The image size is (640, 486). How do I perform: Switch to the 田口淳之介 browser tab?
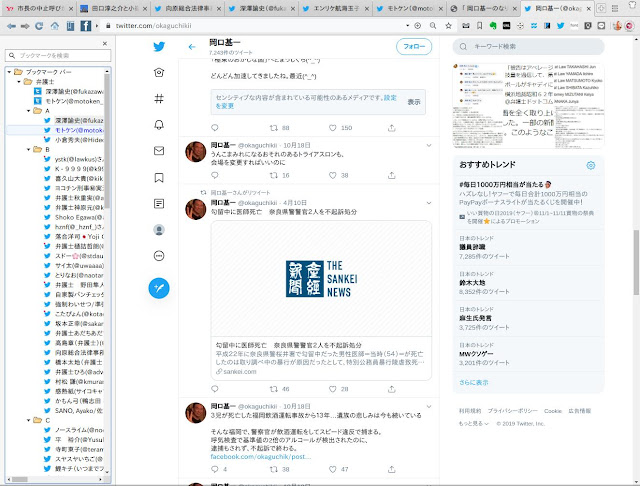tap(114, 8)
